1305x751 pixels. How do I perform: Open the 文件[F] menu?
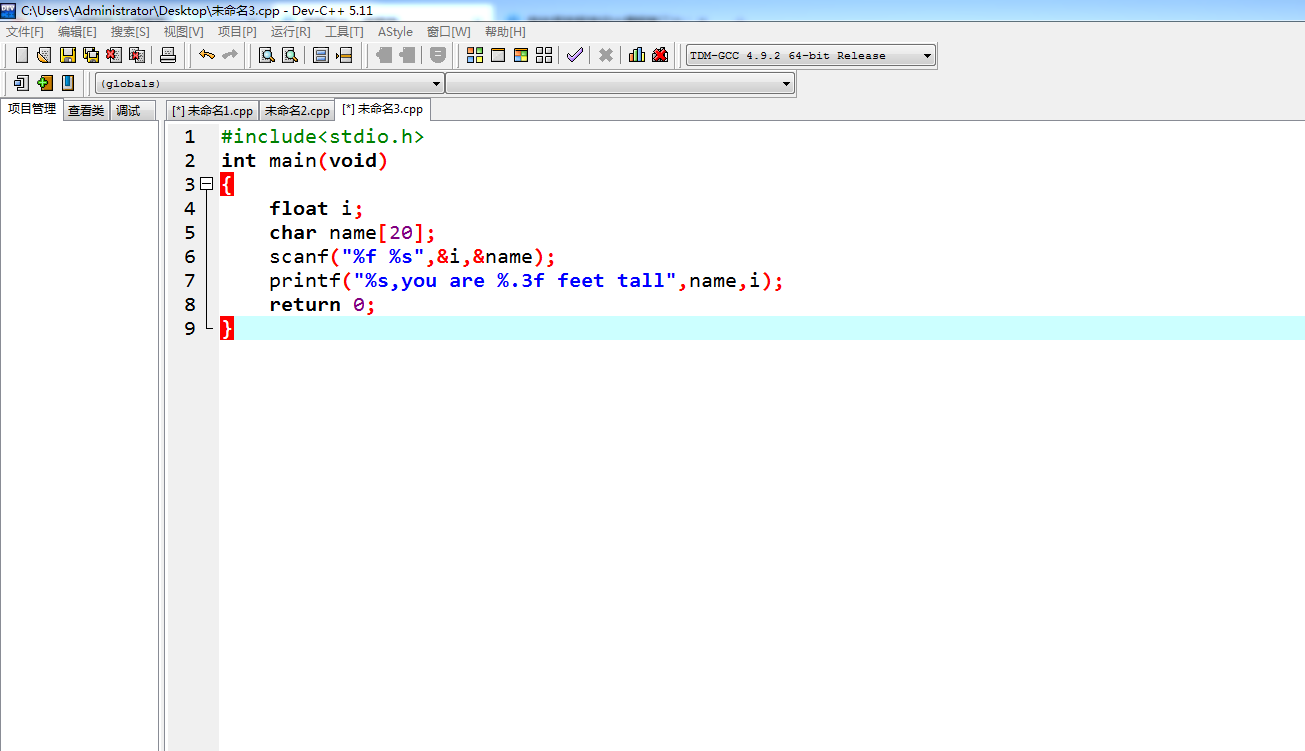[25, 32]
